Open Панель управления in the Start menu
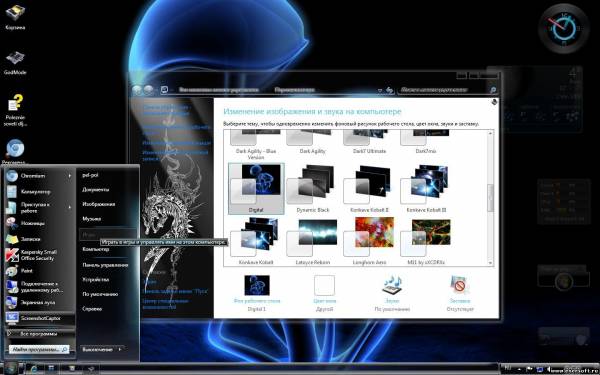The width and height of the screenshot is (600, 375). click(105, 265)
